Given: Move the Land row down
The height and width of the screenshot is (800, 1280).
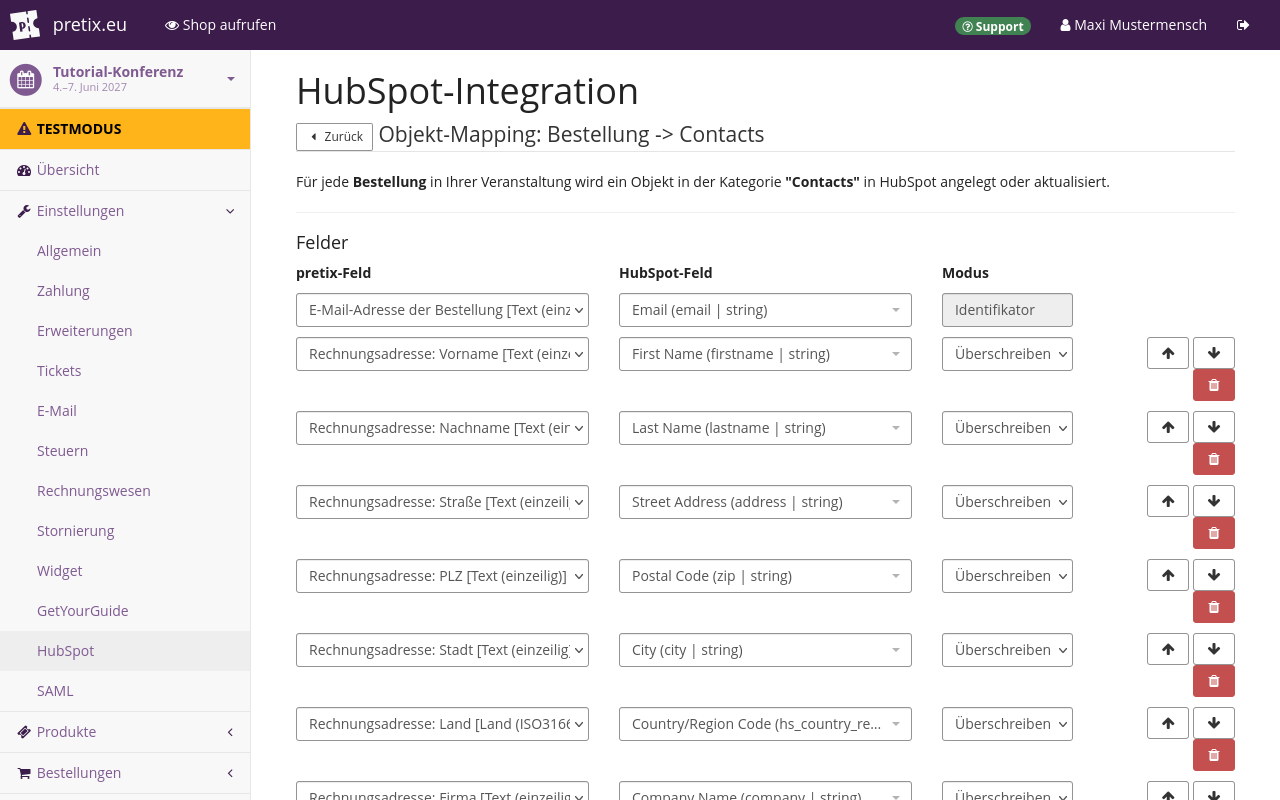Looking at the screenshot, I should 1214,723.
